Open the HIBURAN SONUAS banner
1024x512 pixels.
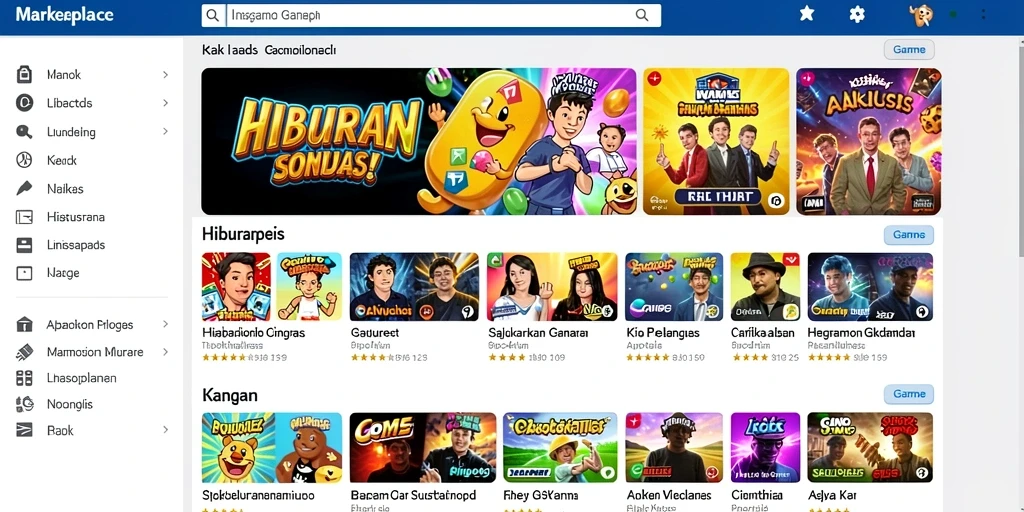click(x=419, y=142)
